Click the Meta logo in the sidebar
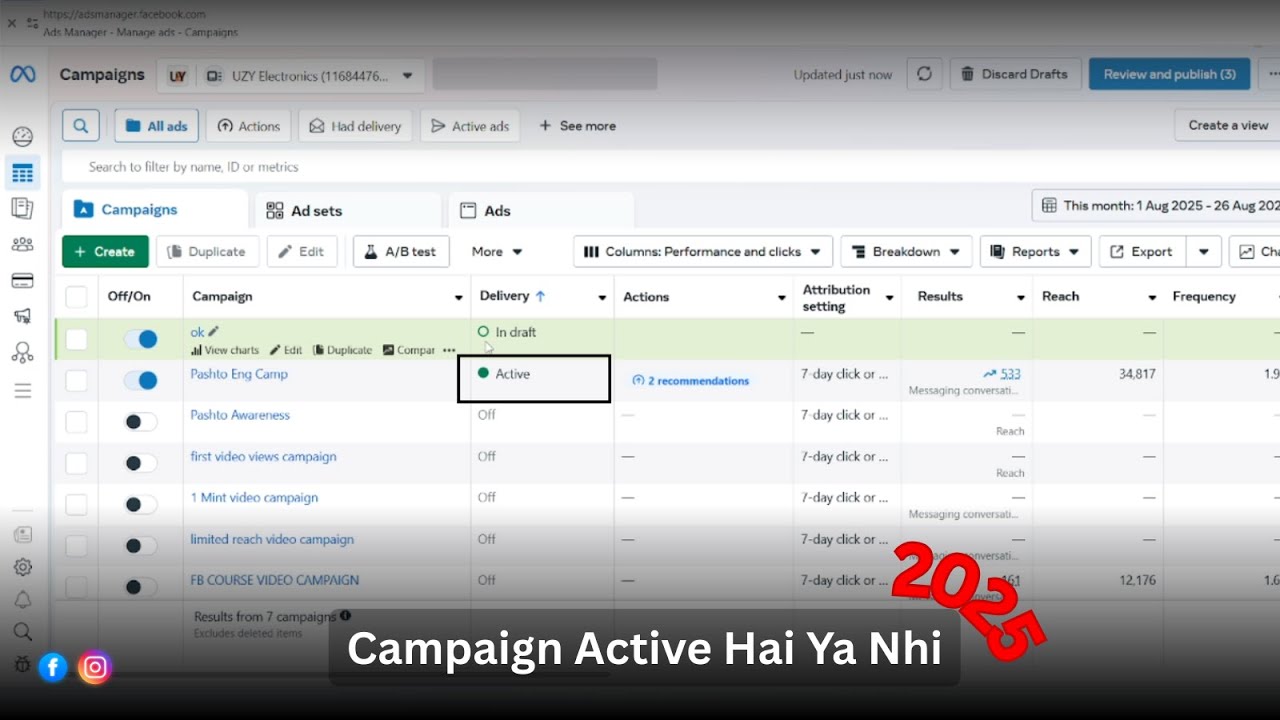The height and width of the screenshot is (720, 1280). (x=22, y=74)
